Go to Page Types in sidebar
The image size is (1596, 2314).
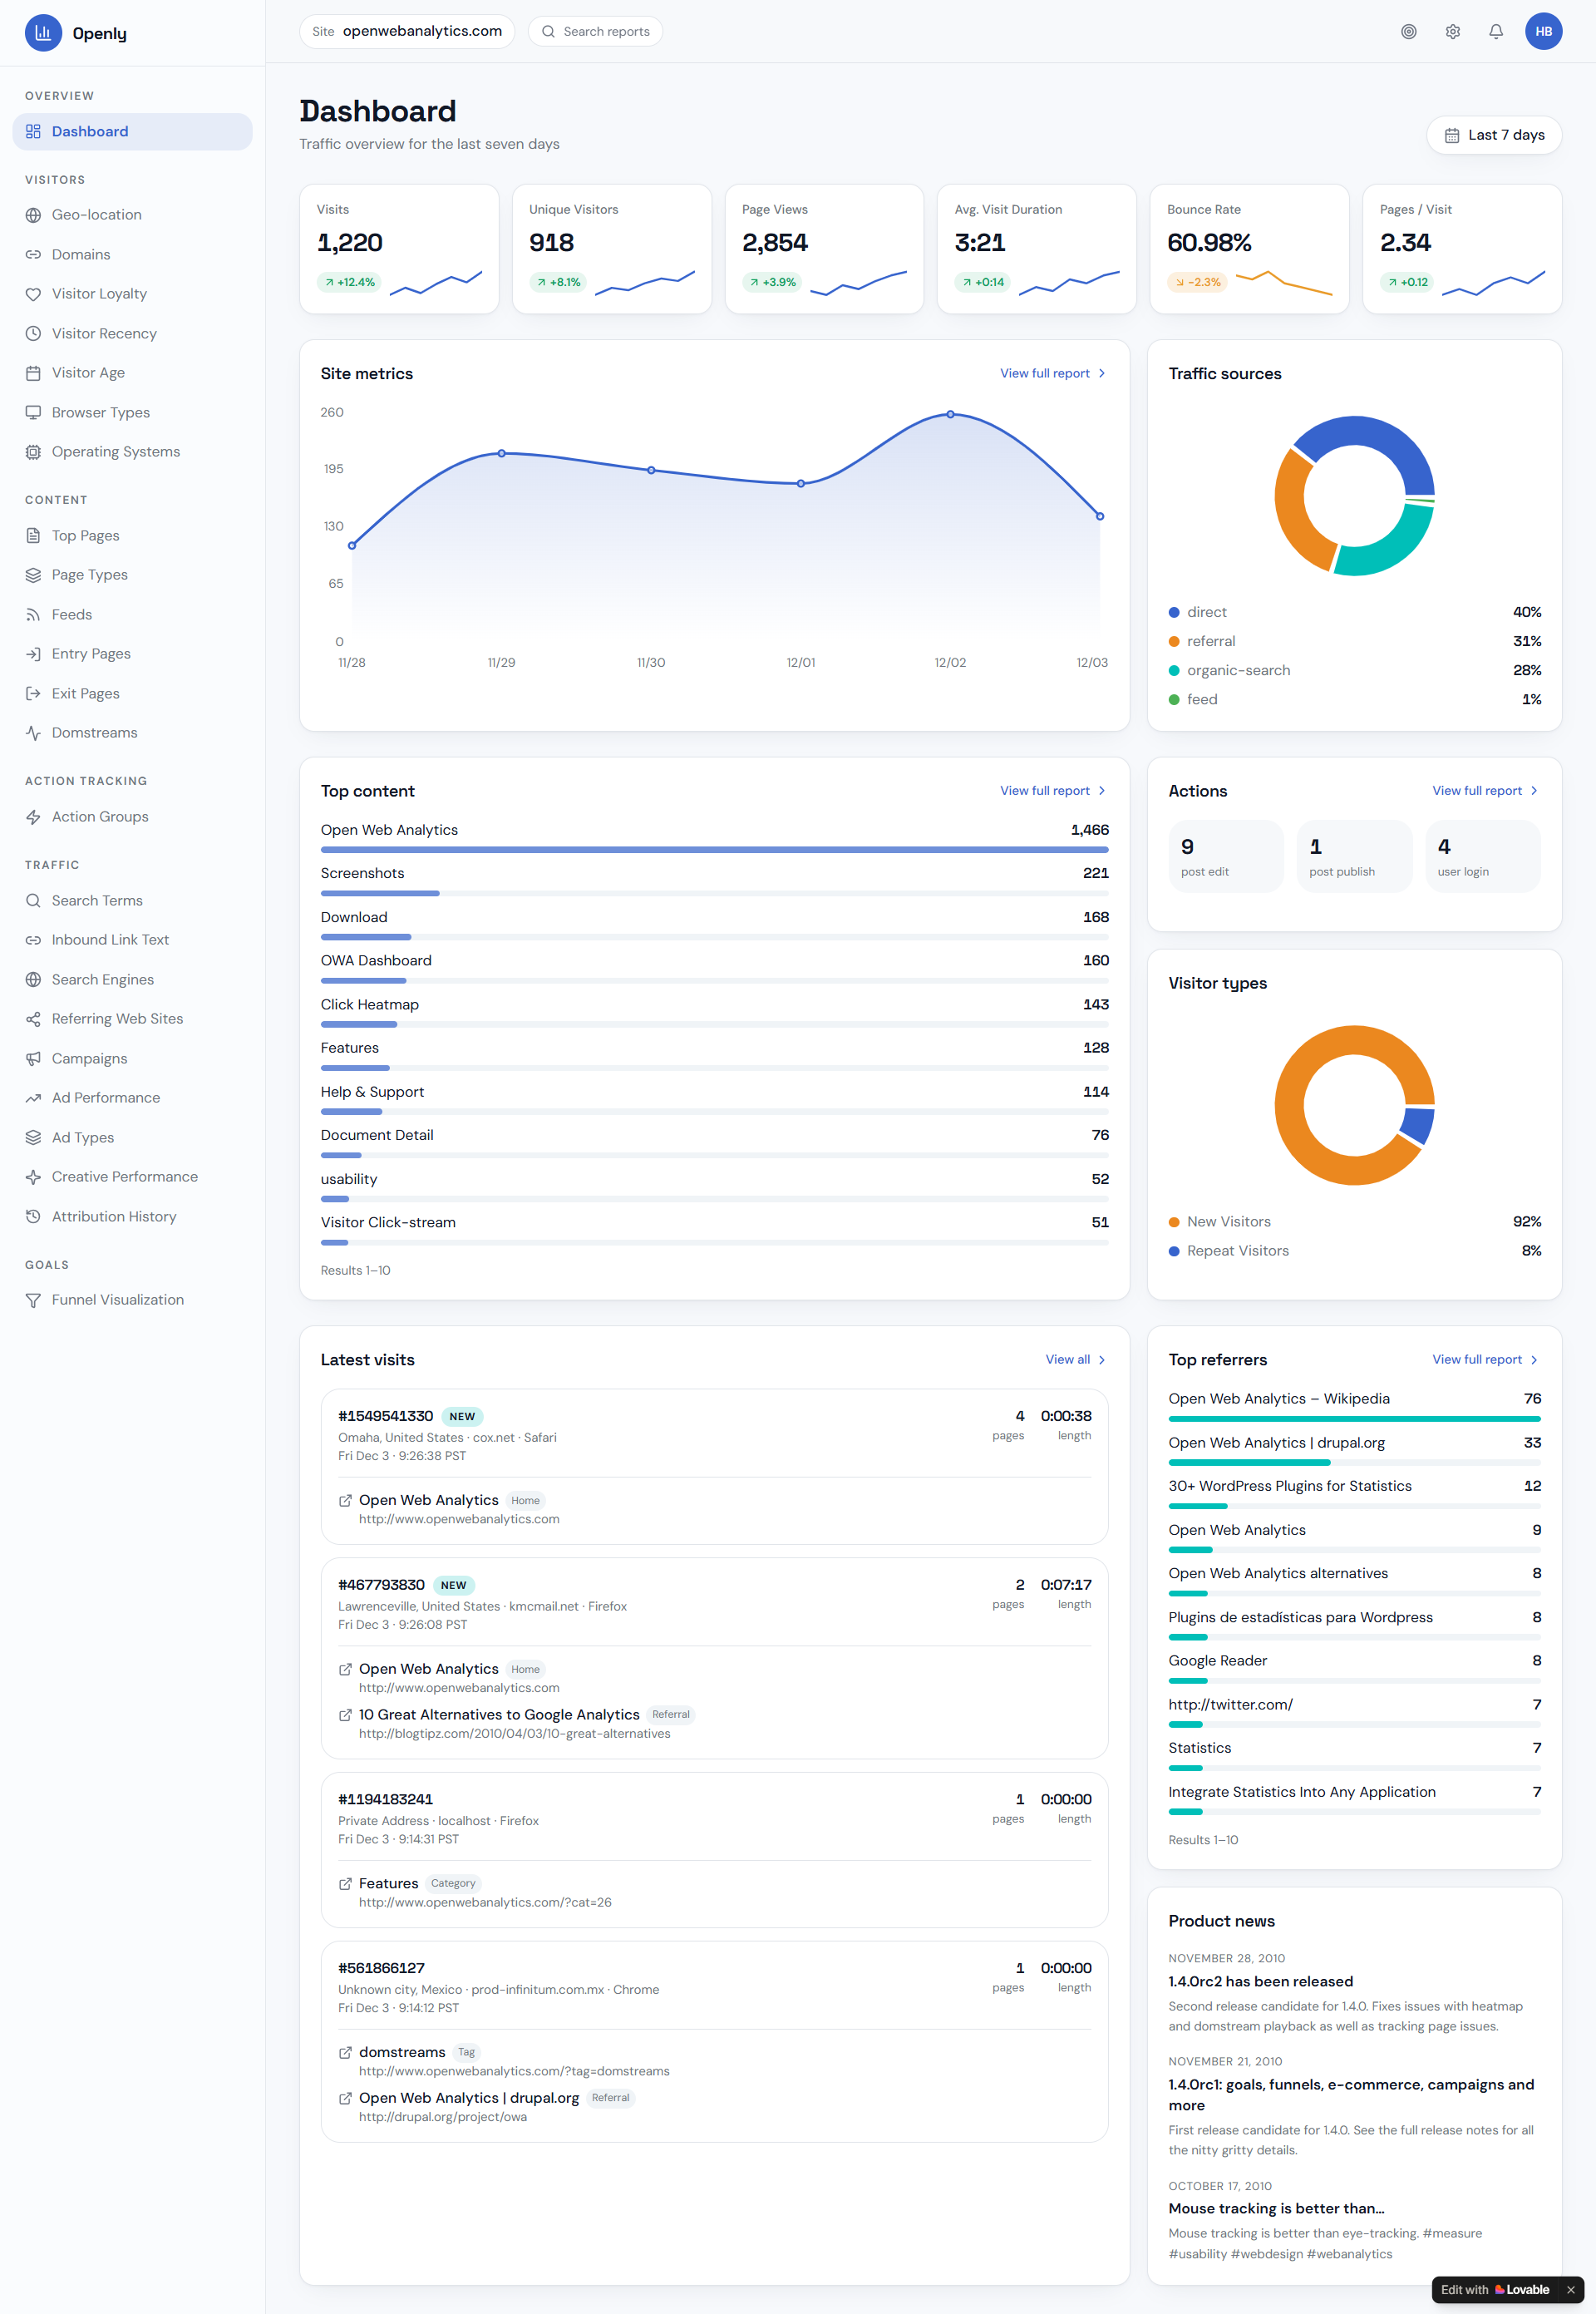(132, 575)
